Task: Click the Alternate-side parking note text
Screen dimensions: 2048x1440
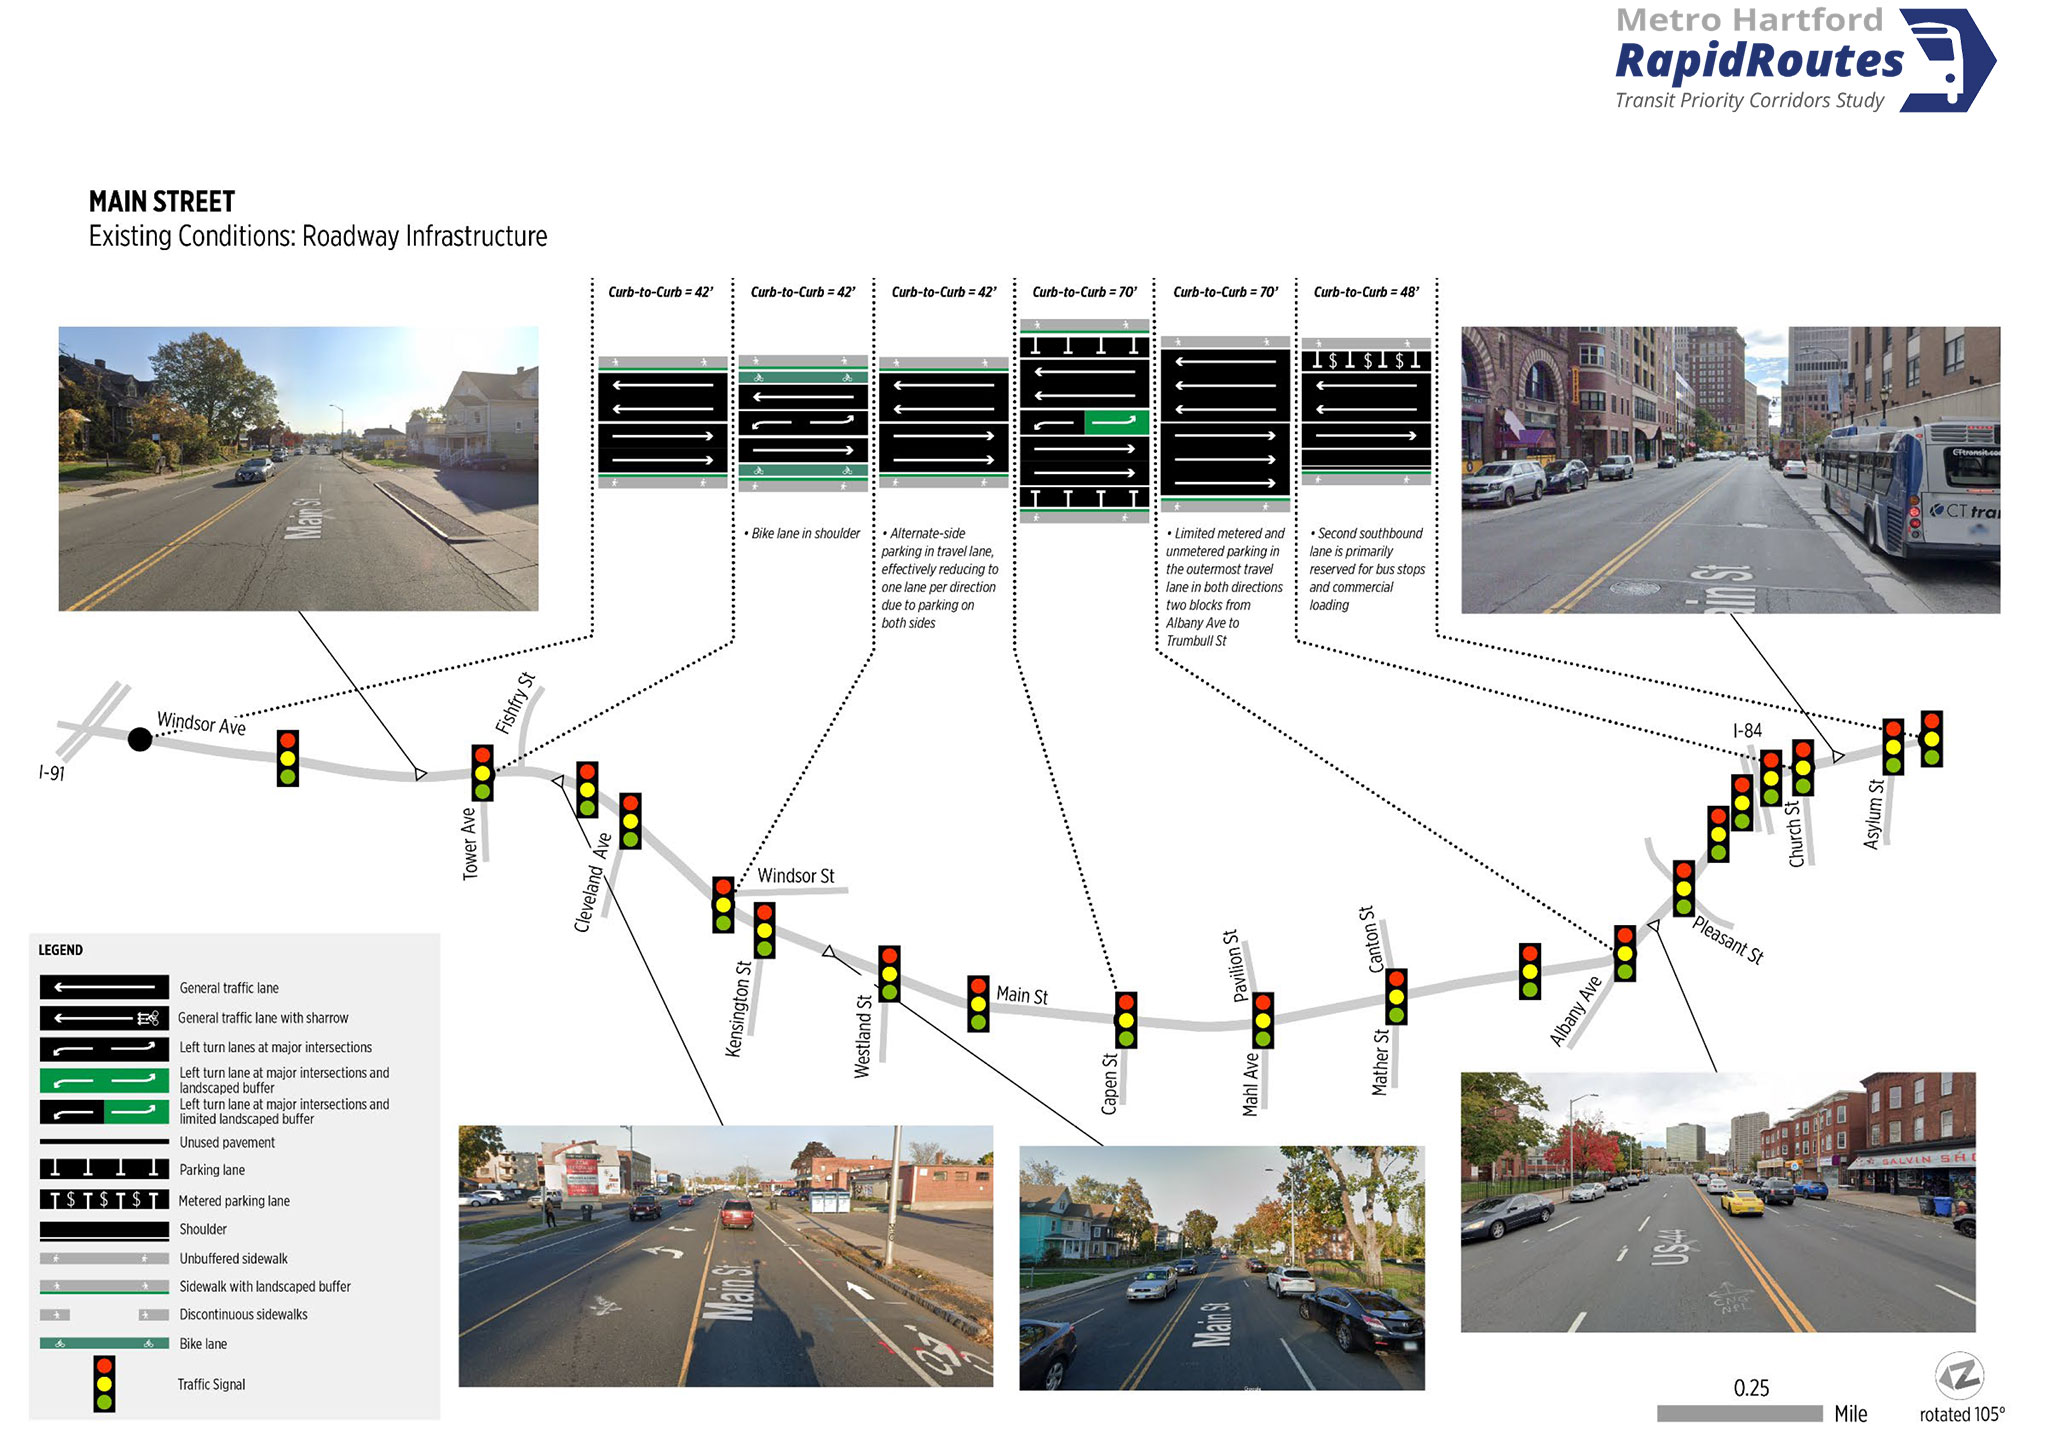Action: [x=940, y=578]
